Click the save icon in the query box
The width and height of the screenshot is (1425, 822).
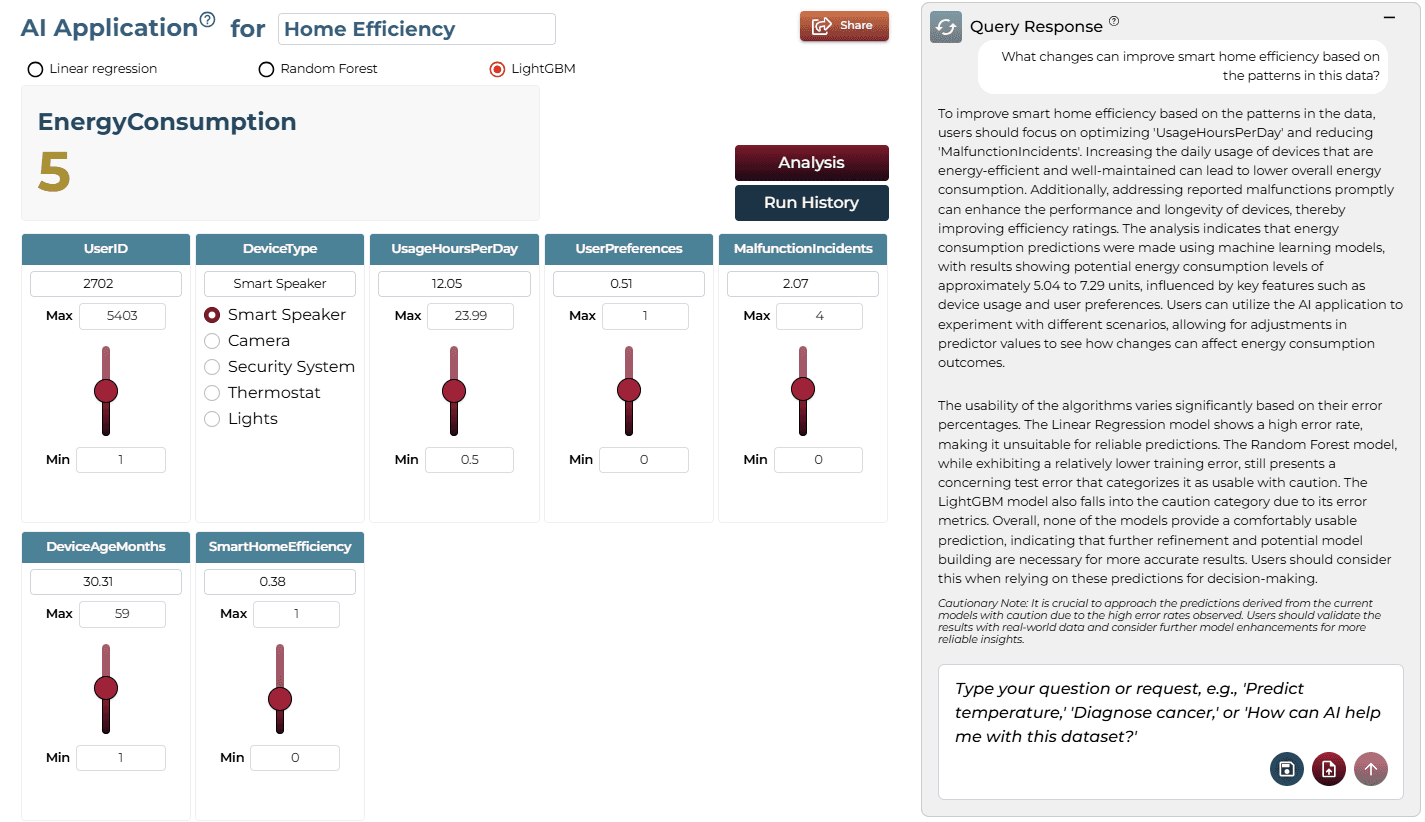(x=1287, y=769)
